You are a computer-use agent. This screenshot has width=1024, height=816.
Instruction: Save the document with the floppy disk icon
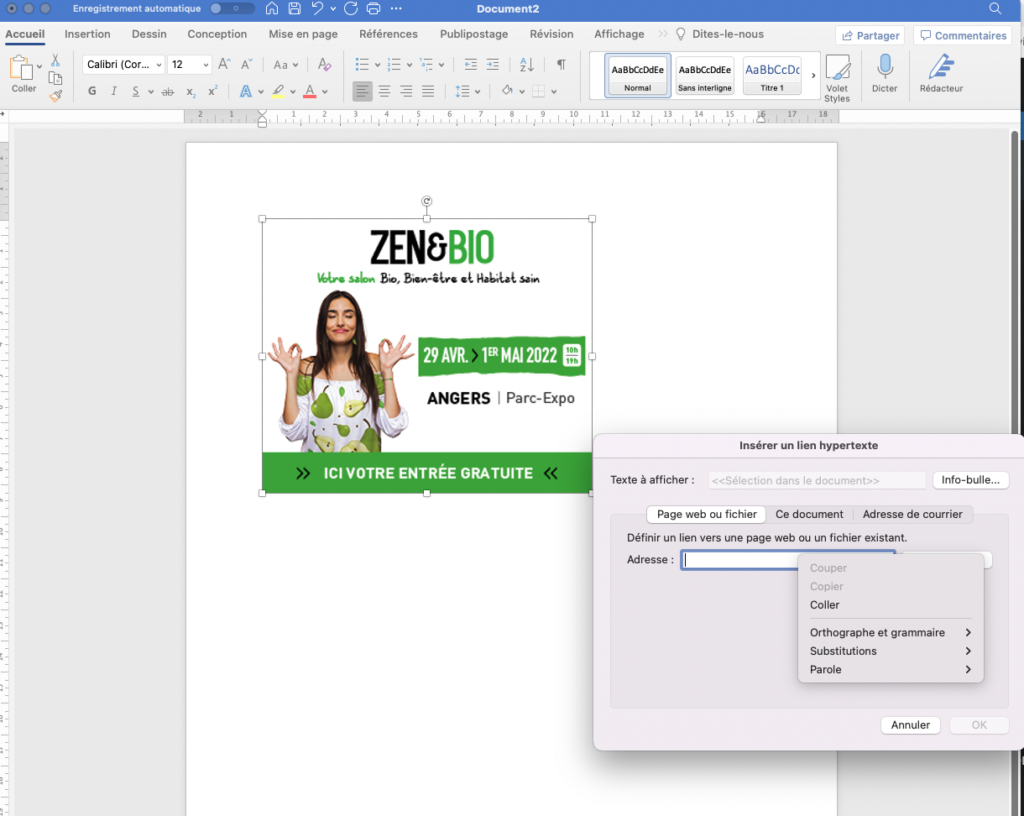pos(295,8)
